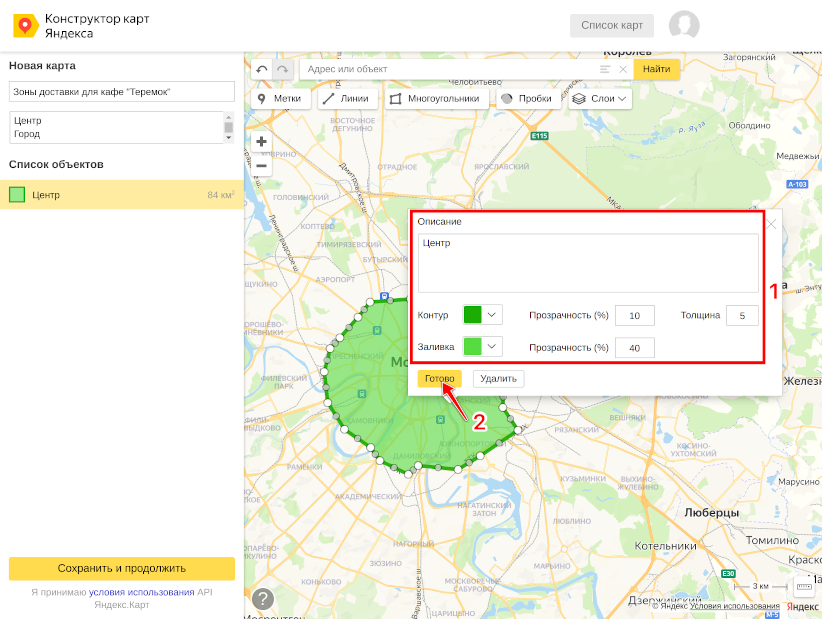Close the polygon properties popup
Viewport: 822px width, 619px height.
(x=771, y=224)
